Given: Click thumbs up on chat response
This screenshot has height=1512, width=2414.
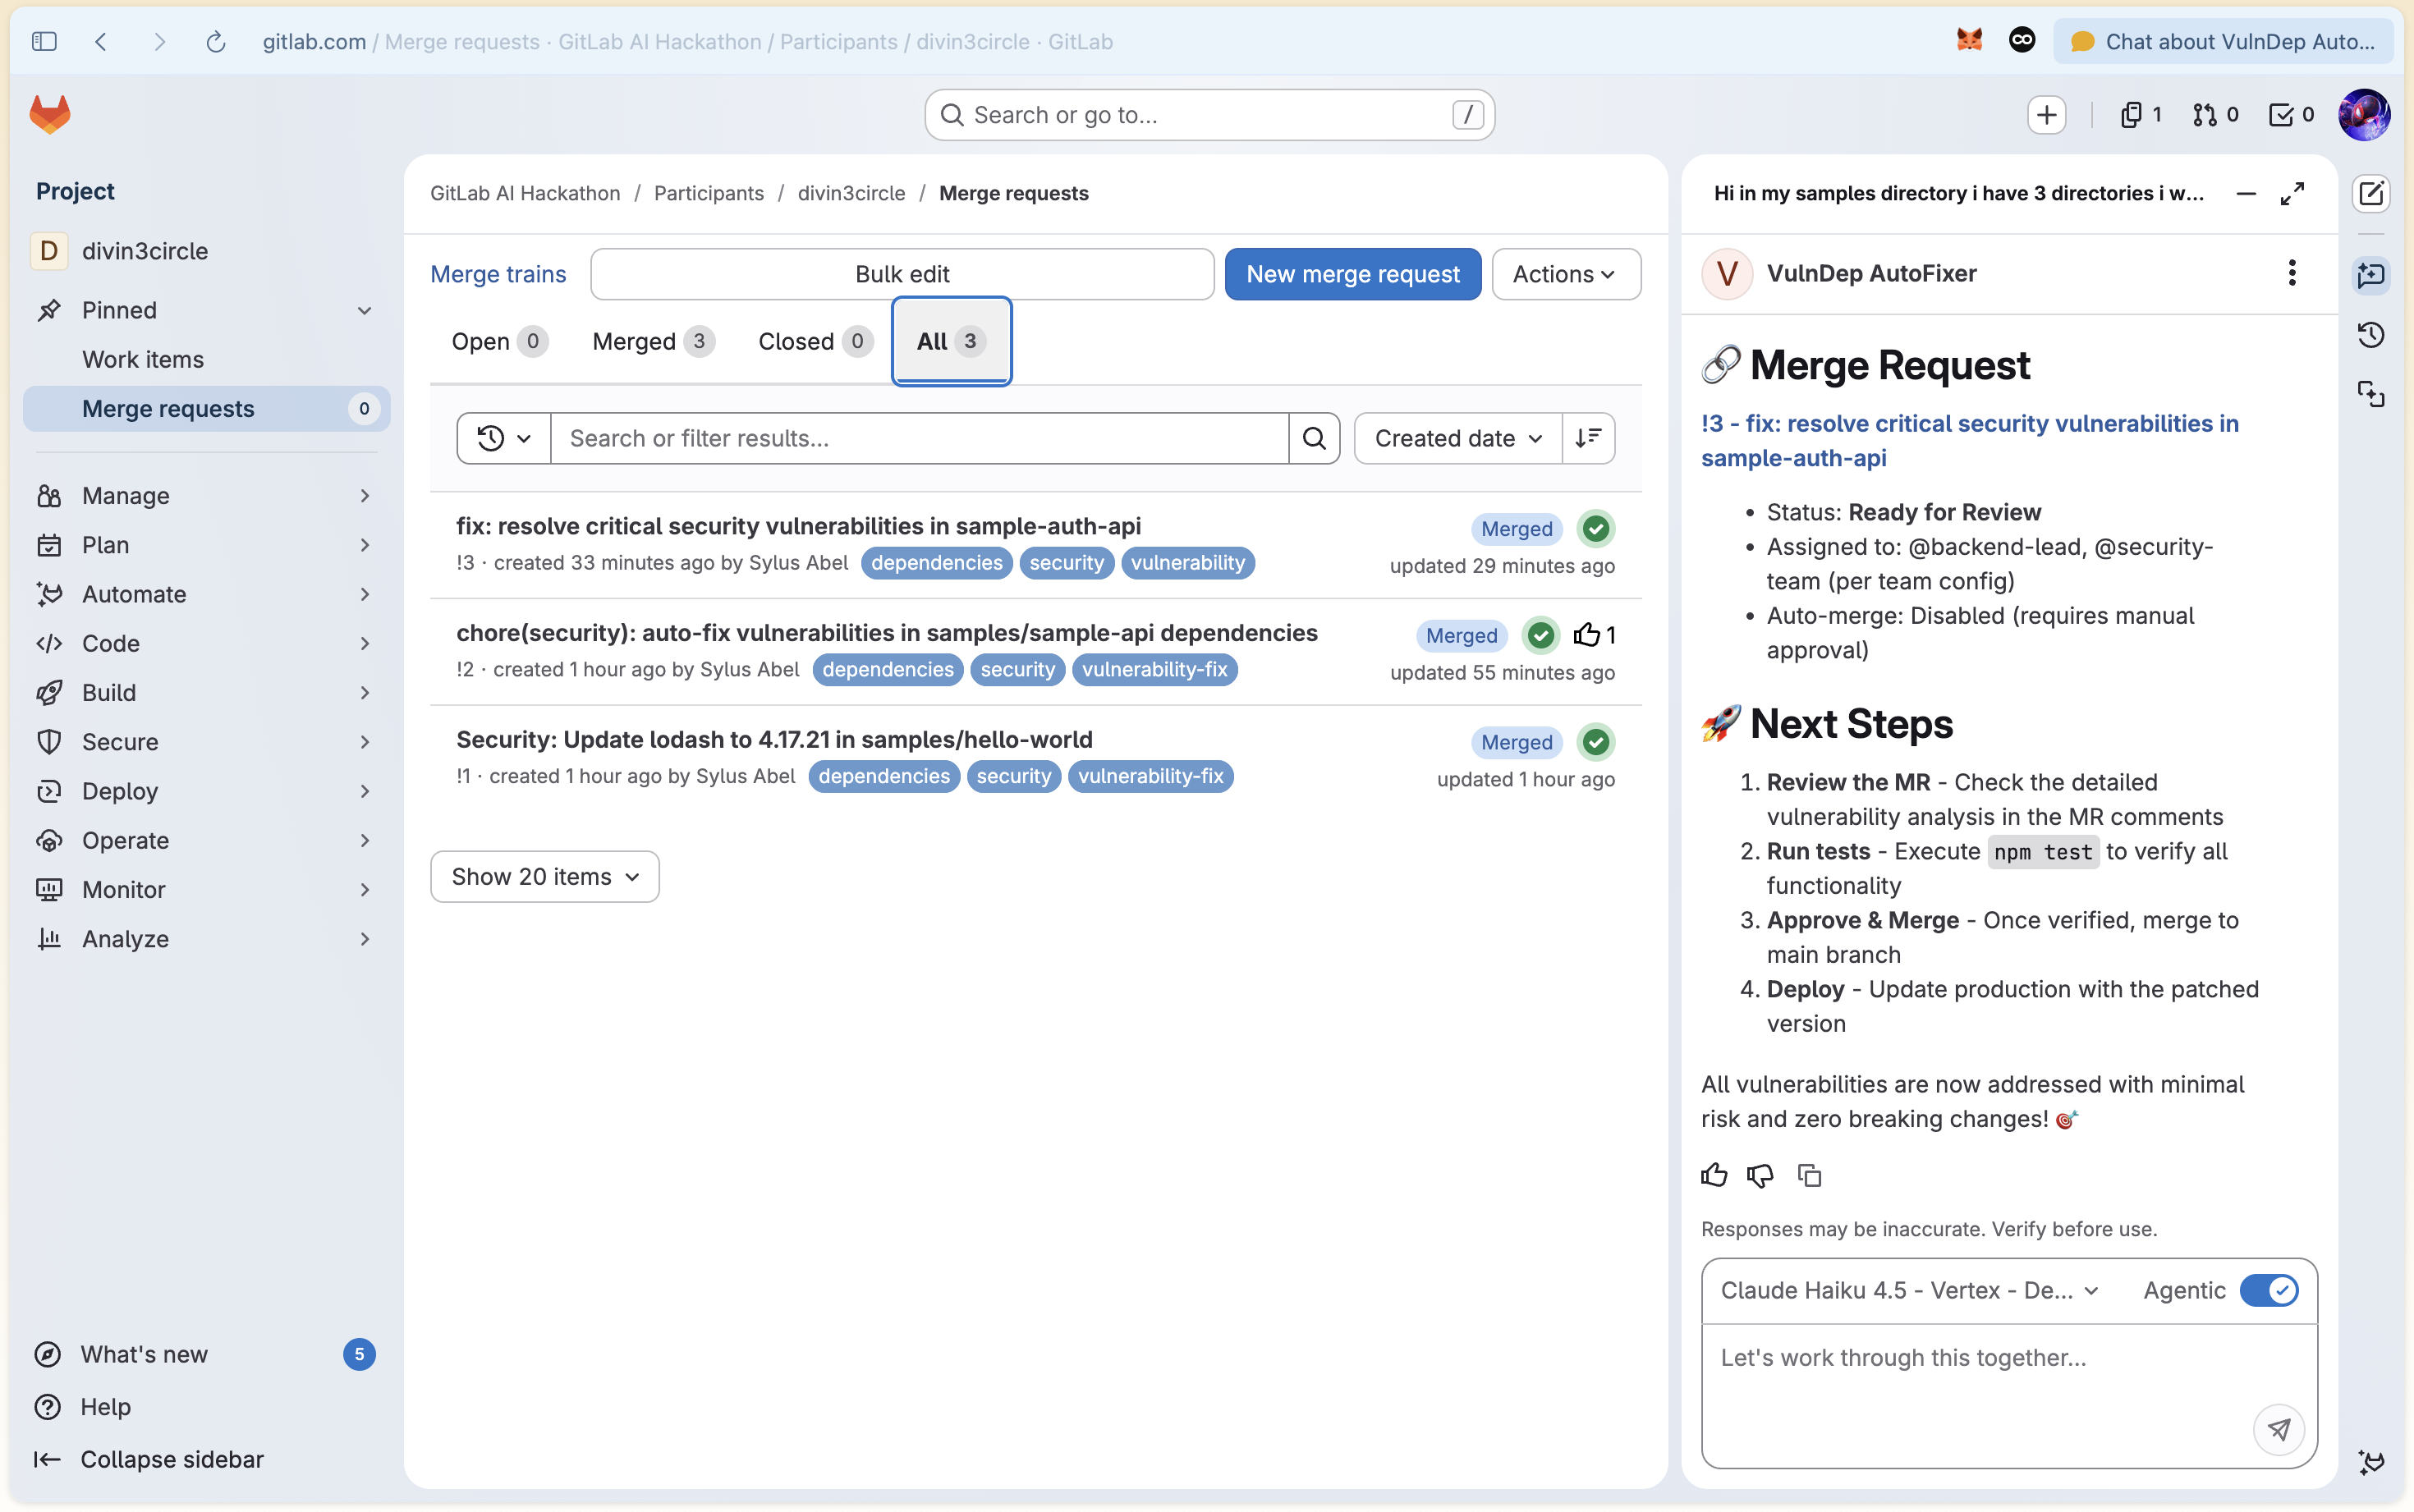Looking at the screenshot, I should pos(1714,1175).
